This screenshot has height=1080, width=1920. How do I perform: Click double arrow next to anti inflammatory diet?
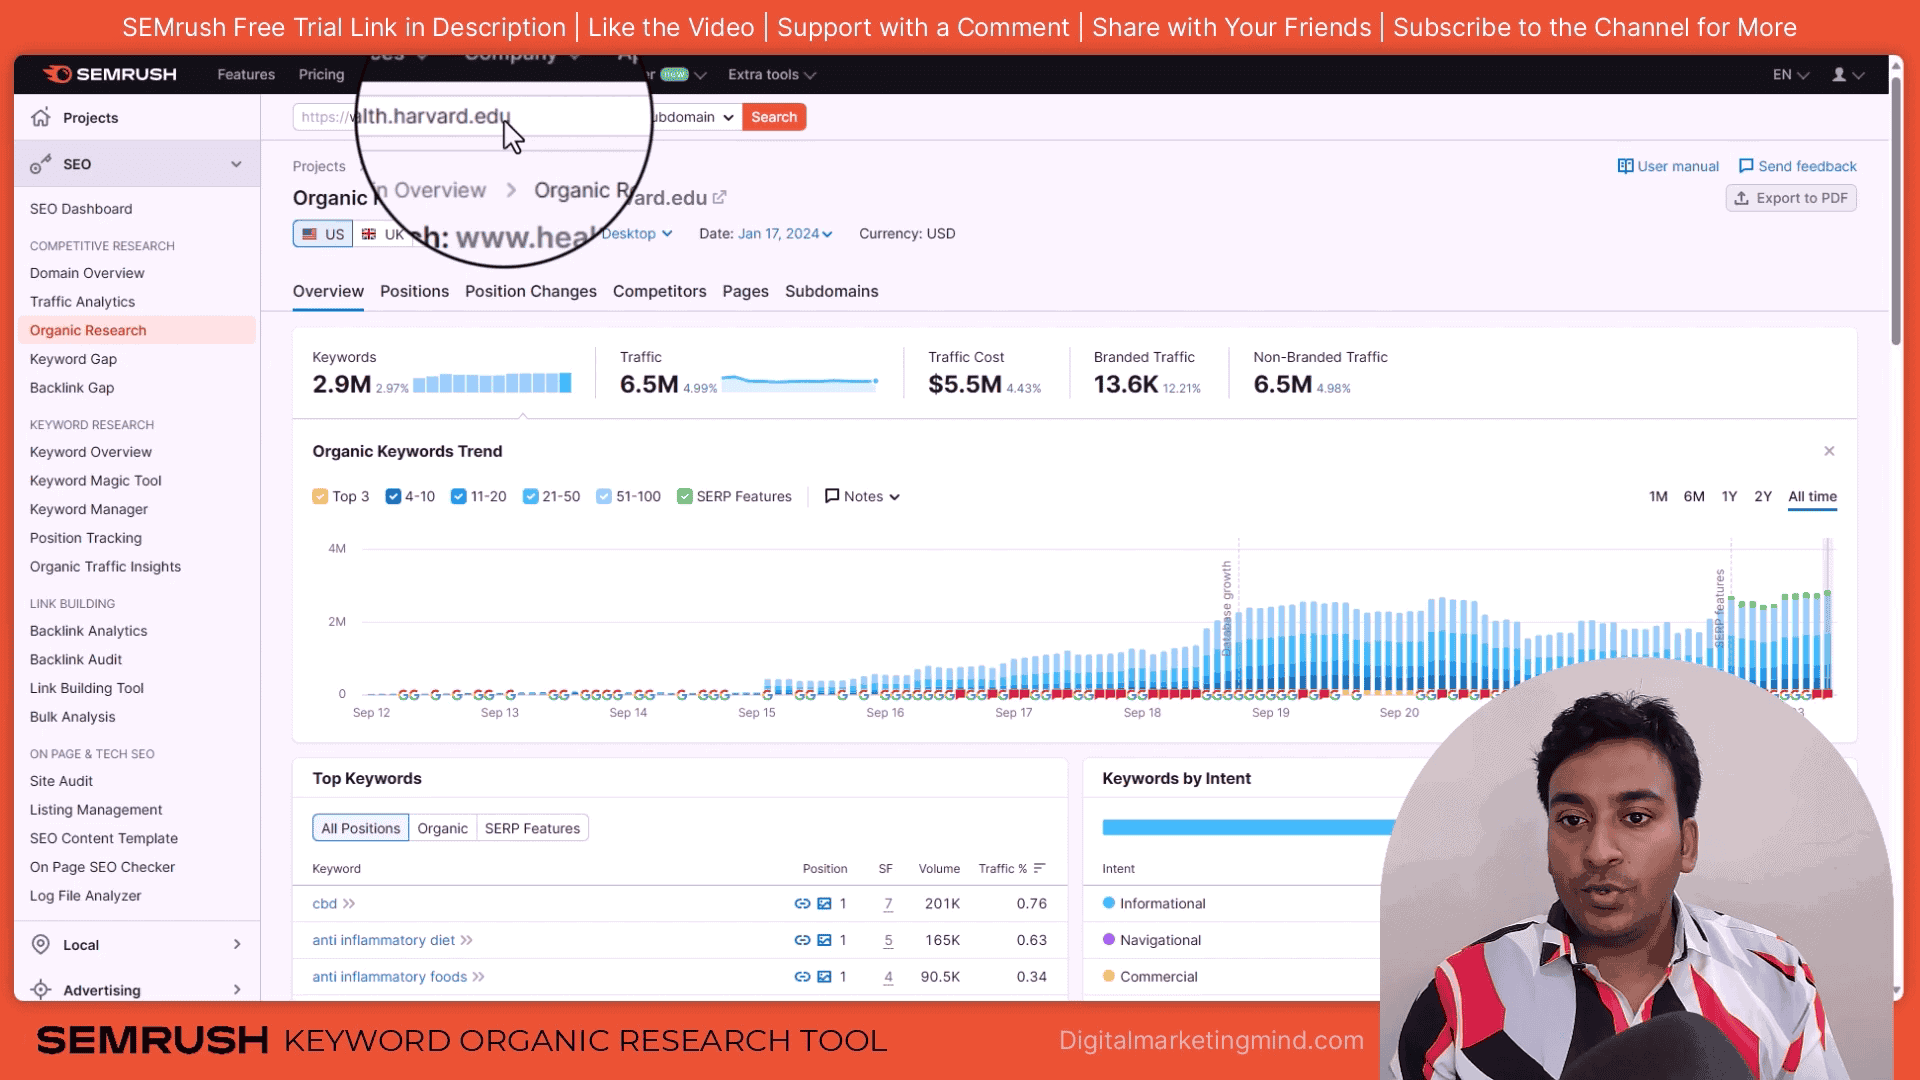click(x=466, y=940)
